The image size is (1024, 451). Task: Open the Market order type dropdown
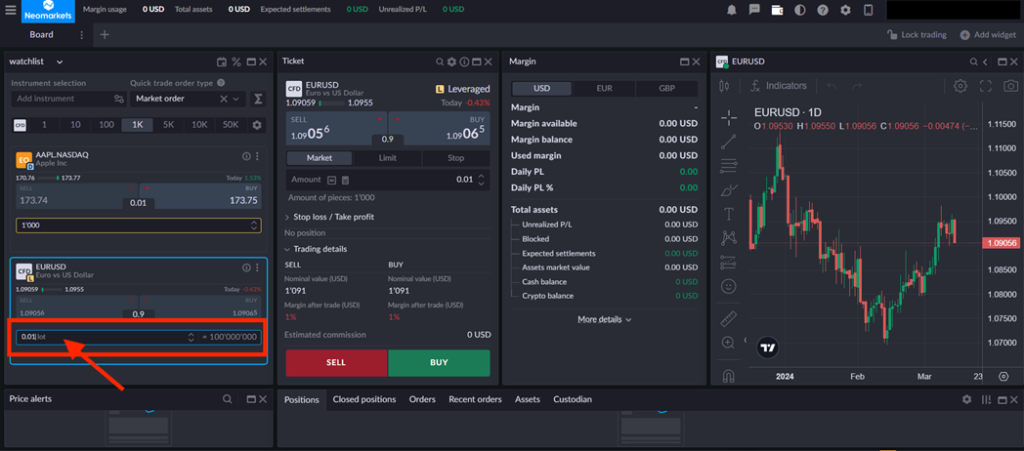(x=189, y=99)
